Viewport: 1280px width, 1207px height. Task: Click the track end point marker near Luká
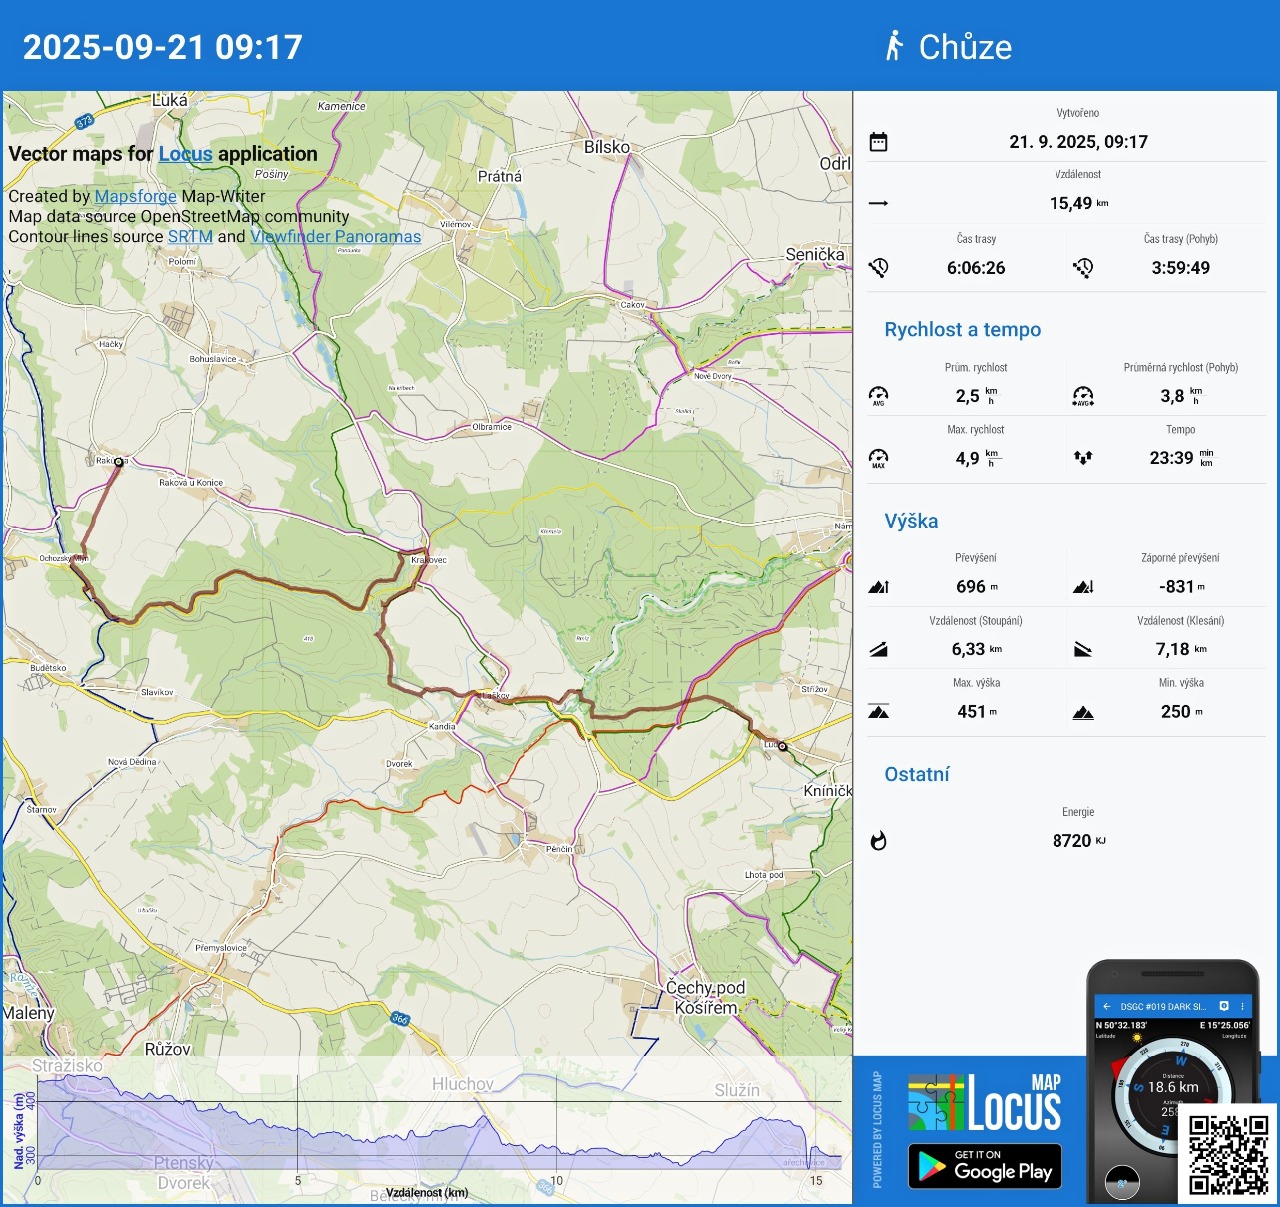click(x=783, y=746)
